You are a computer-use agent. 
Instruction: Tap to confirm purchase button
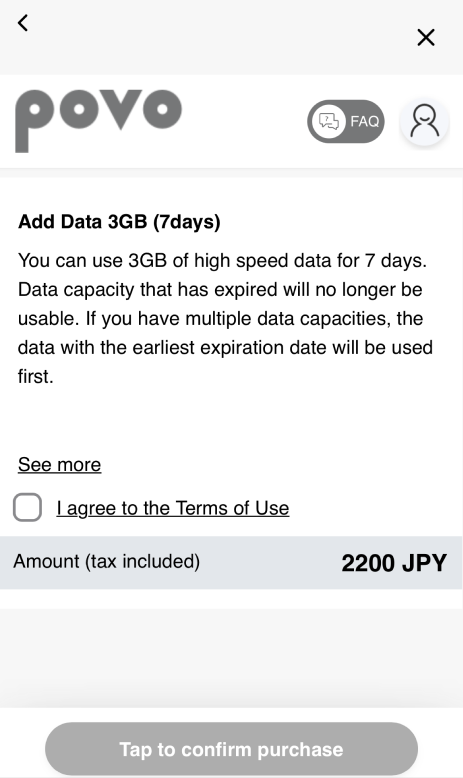click(231, 749)
